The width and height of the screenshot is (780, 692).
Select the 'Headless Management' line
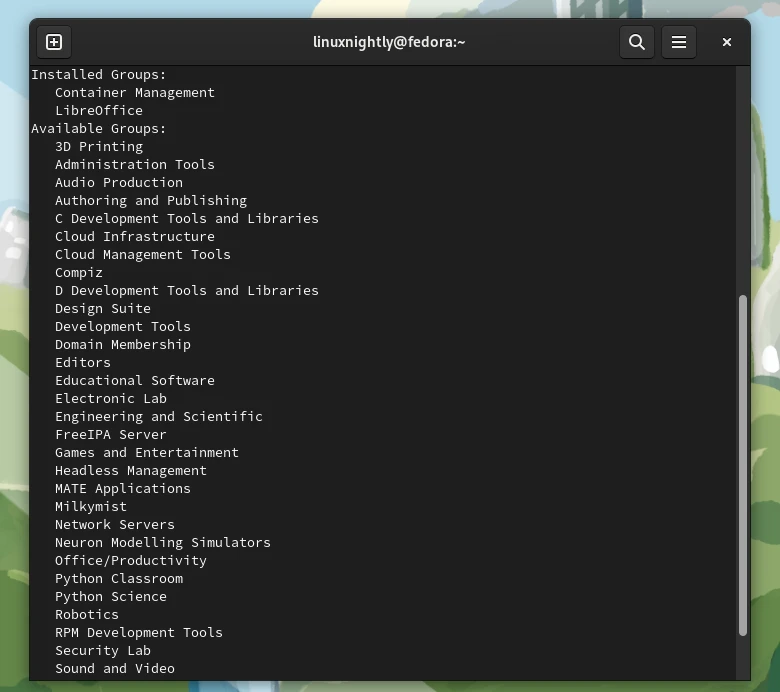131,470
